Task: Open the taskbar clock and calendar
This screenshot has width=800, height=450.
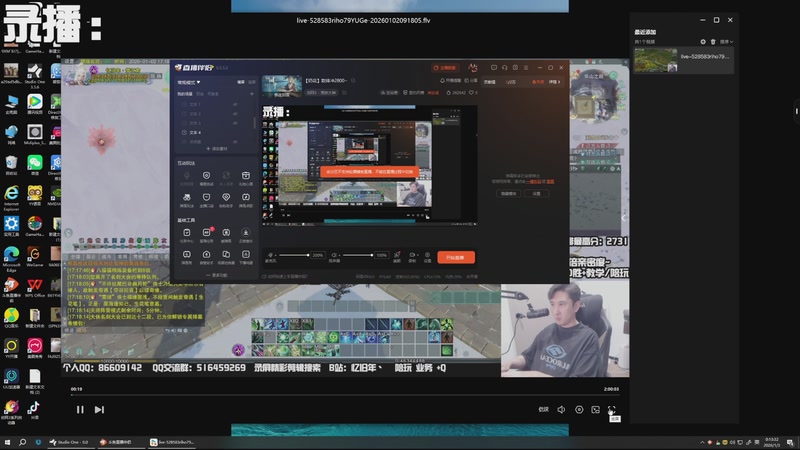Action: coord(772,442)
